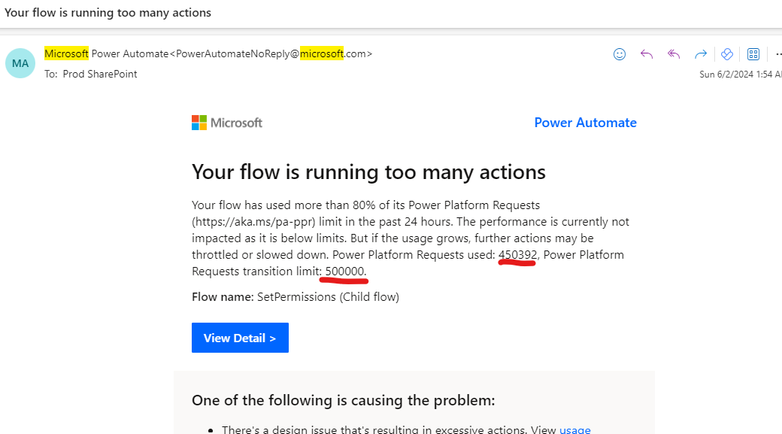Click the underlined 450392 requests number
This screenshot has height=434, width=782.
pos(517,255)
